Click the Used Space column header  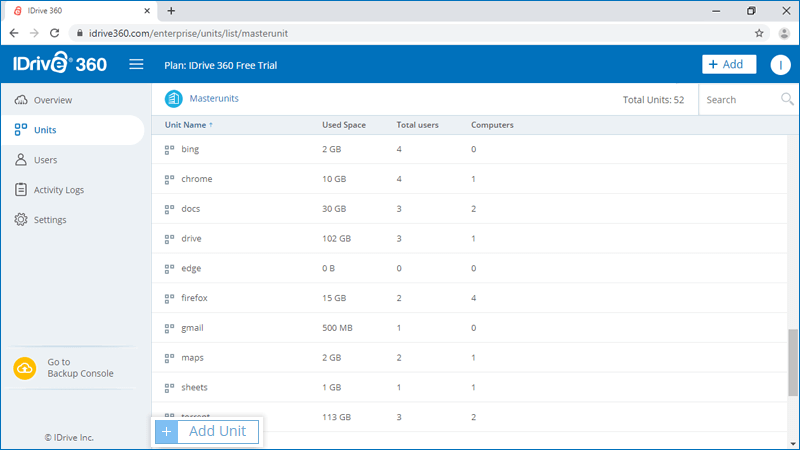coord(344,125)
